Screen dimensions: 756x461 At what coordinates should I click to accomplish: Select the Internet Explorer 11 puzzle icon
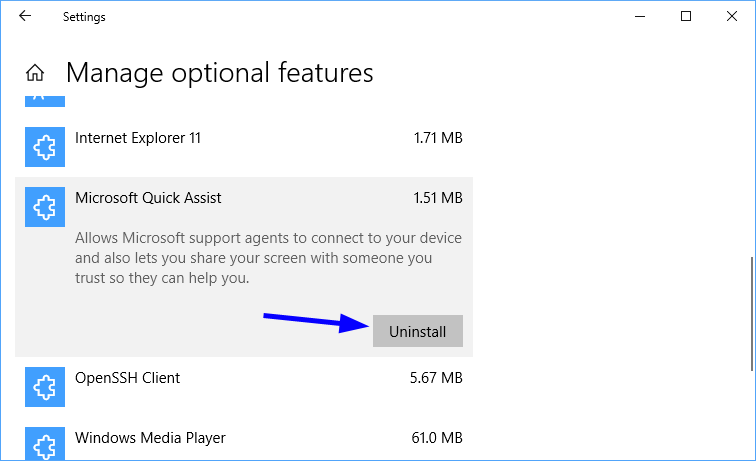(45, 147)
